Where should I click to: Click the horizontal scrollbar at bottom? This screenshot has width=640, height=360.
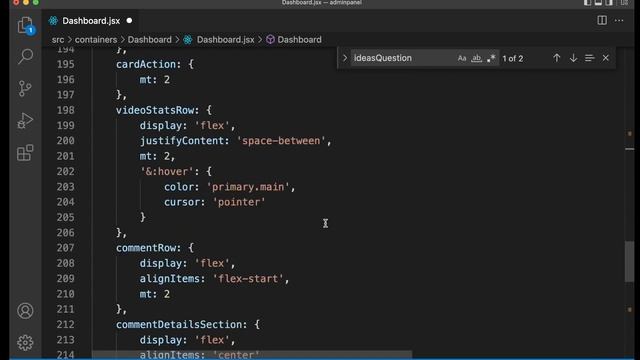tap(252, 354)
